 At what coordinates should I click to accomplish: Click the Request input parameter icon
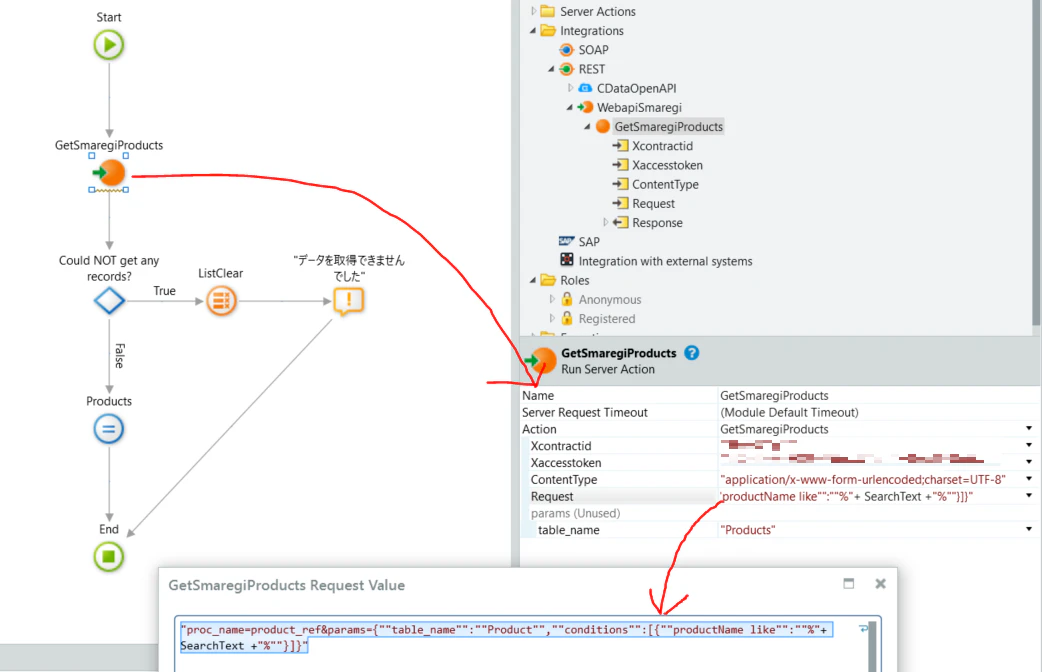click(621, 203)
